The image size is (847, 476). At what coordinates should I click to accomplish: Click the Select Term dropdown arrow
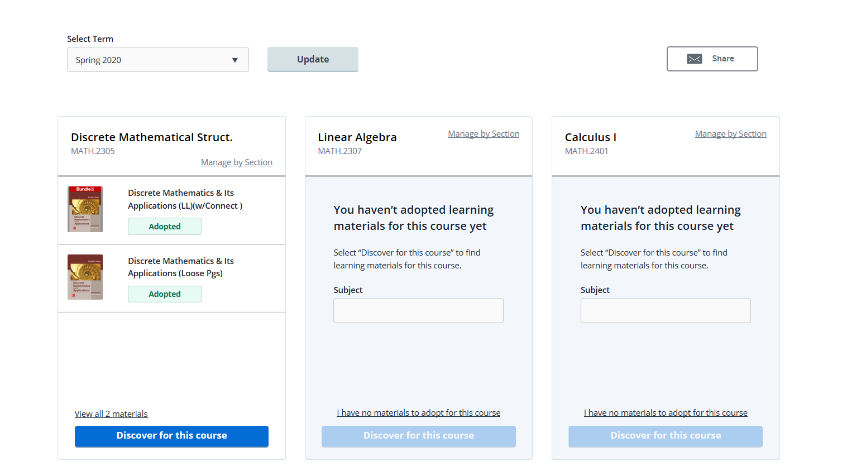pos(235,60)
